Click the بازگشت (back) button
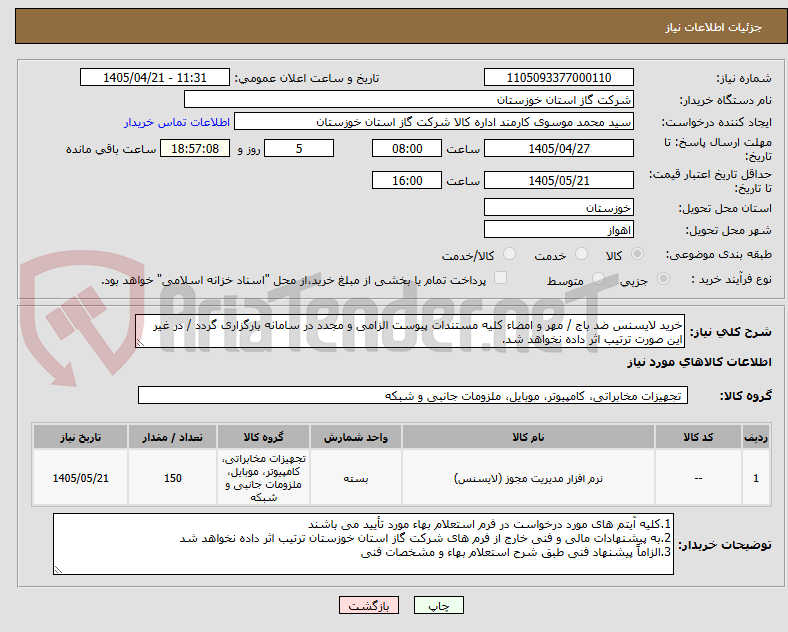 (x=368, y=605)
